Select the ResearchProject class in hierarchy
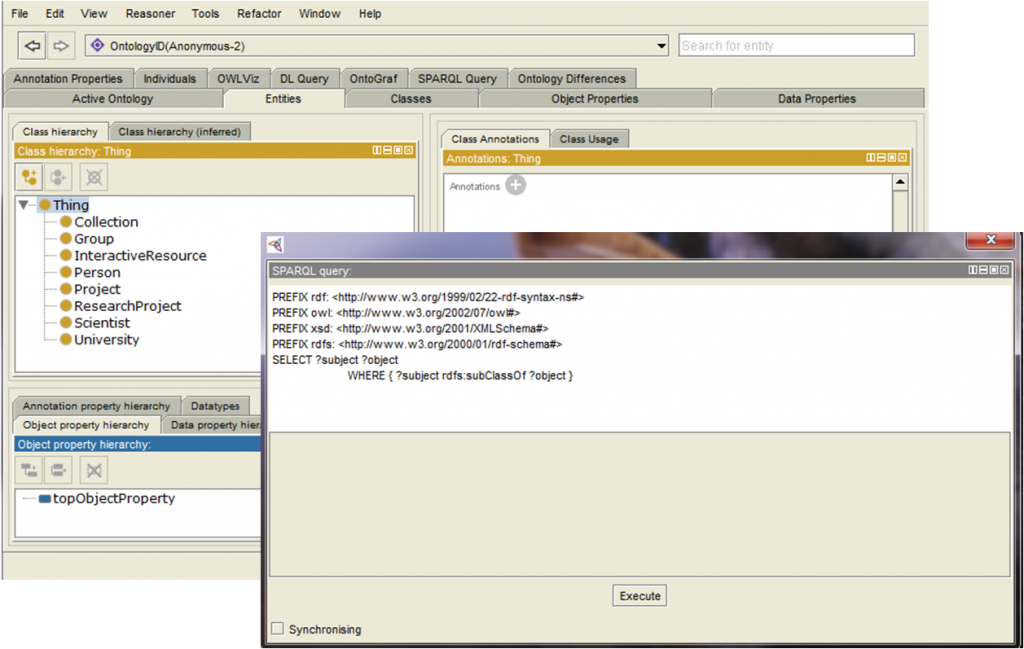 click(127, 306)
